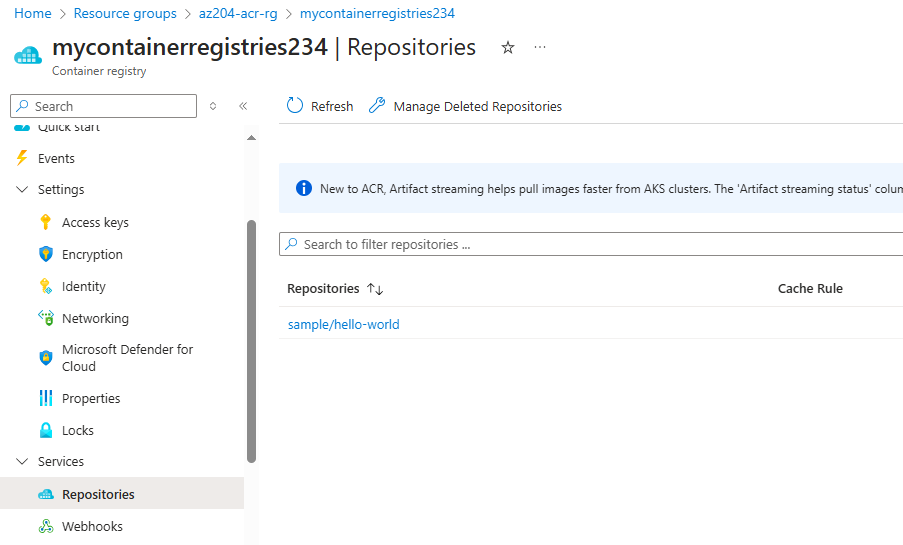
Task: Click the Encryption shield icon
Action: tap(45, 254)
